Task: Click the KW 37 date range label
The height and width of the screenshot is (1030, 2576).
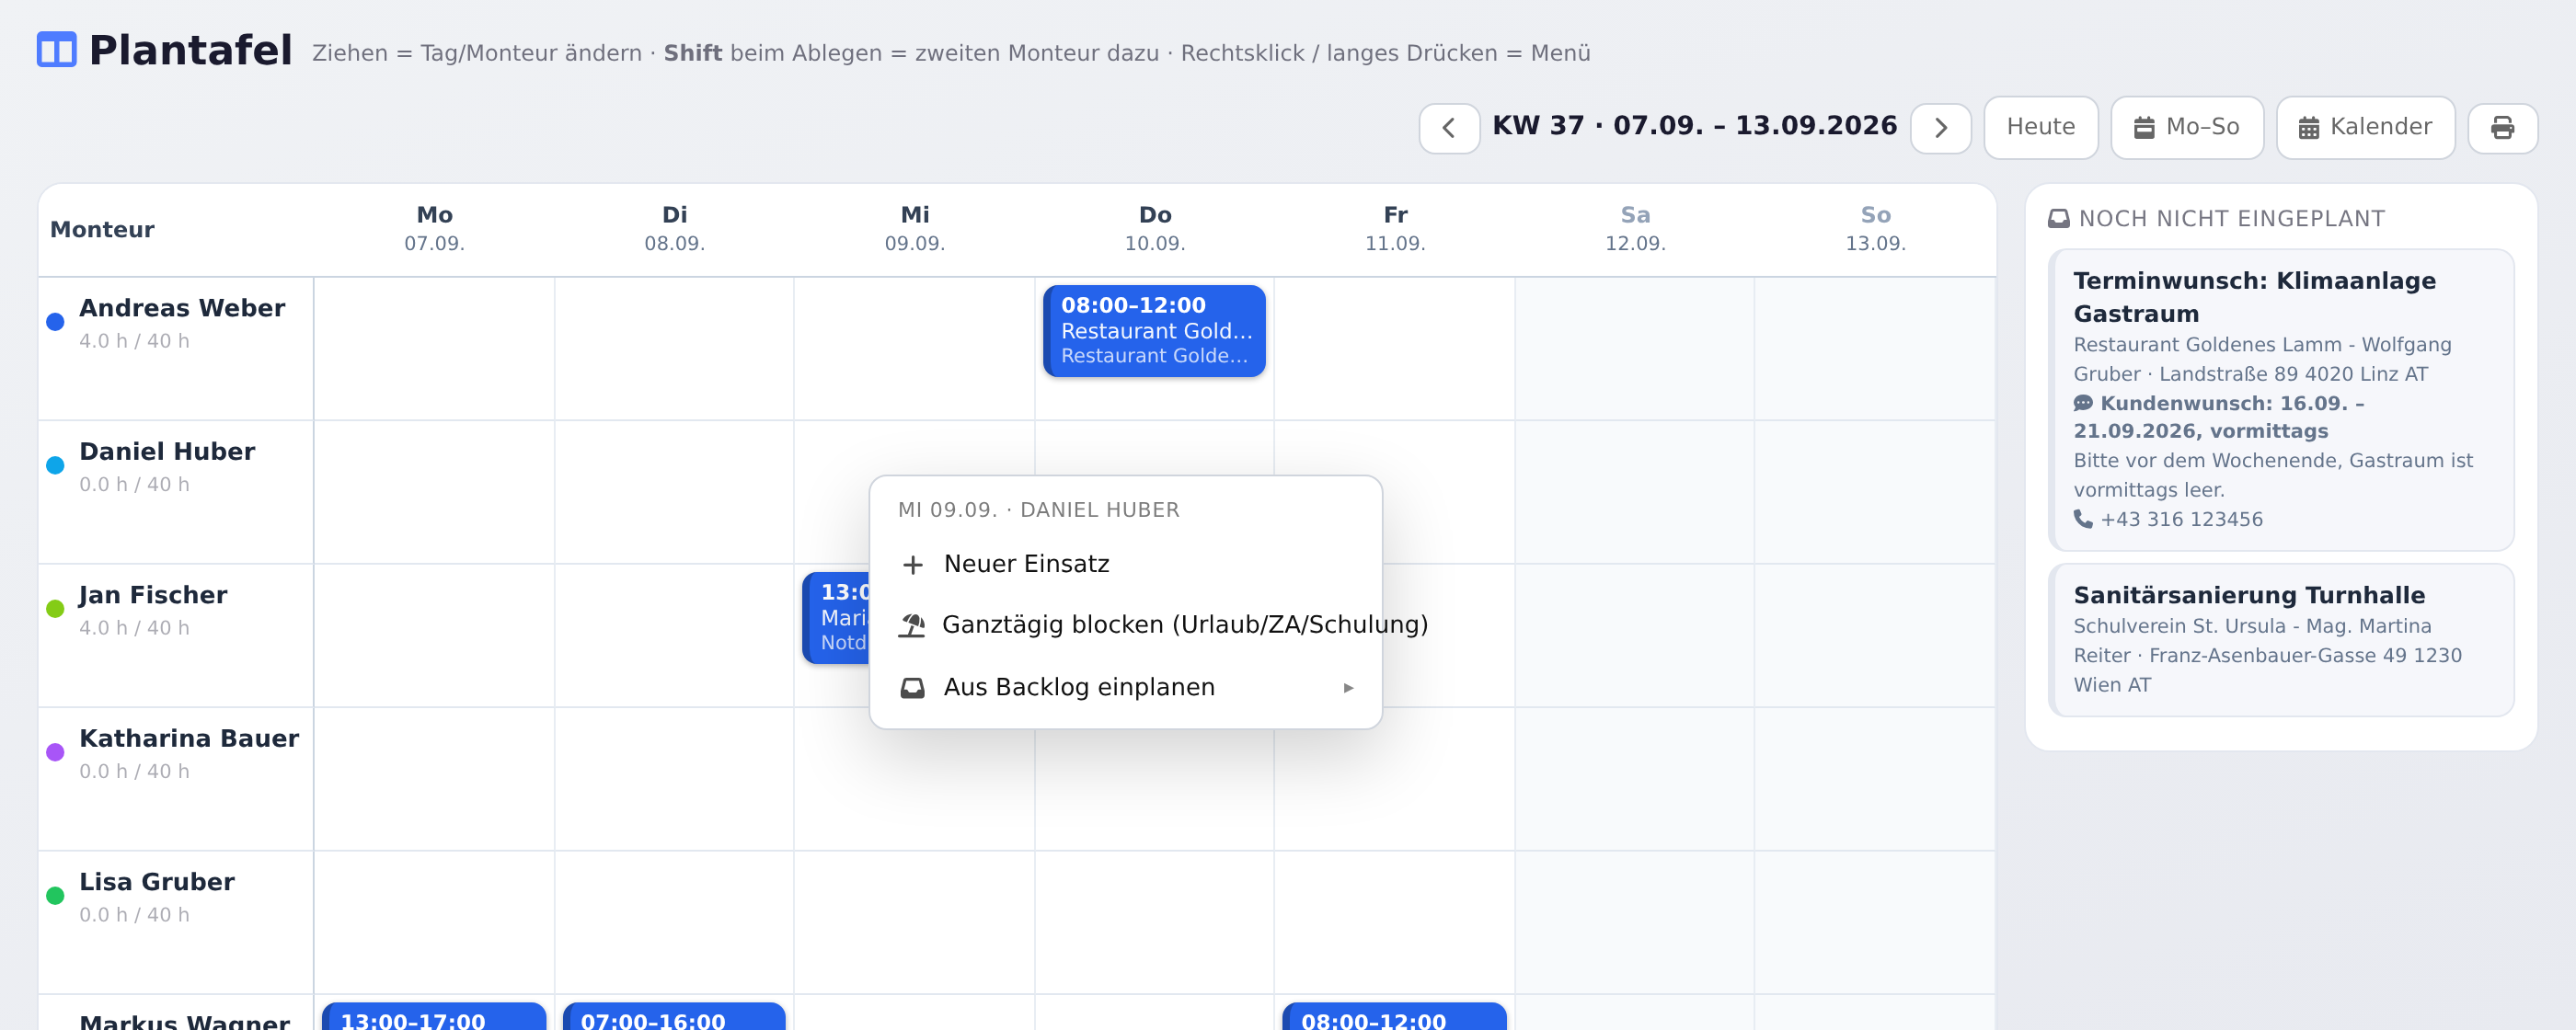Action: [x=1695, y=126]
